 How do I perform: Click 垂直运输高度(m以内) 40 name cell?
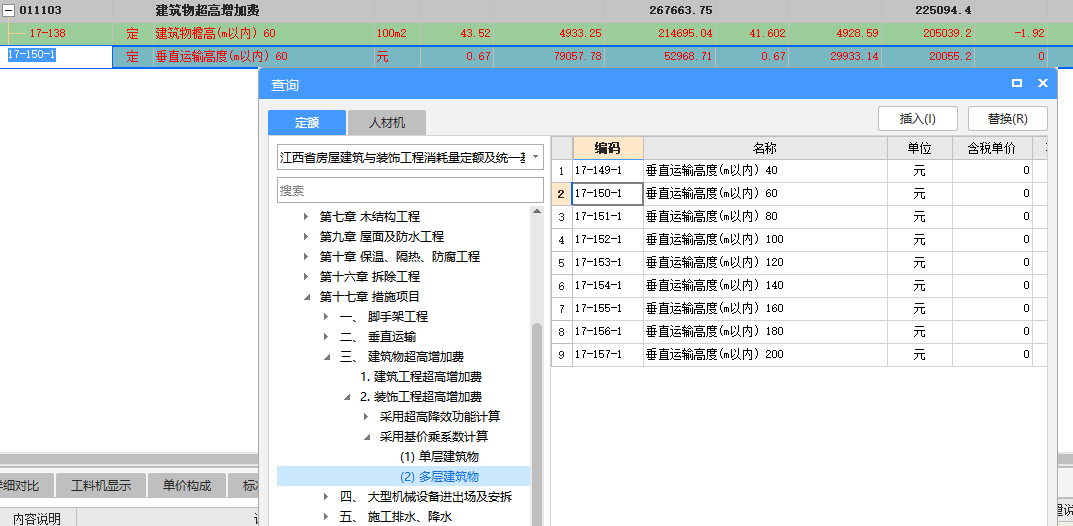765,171
